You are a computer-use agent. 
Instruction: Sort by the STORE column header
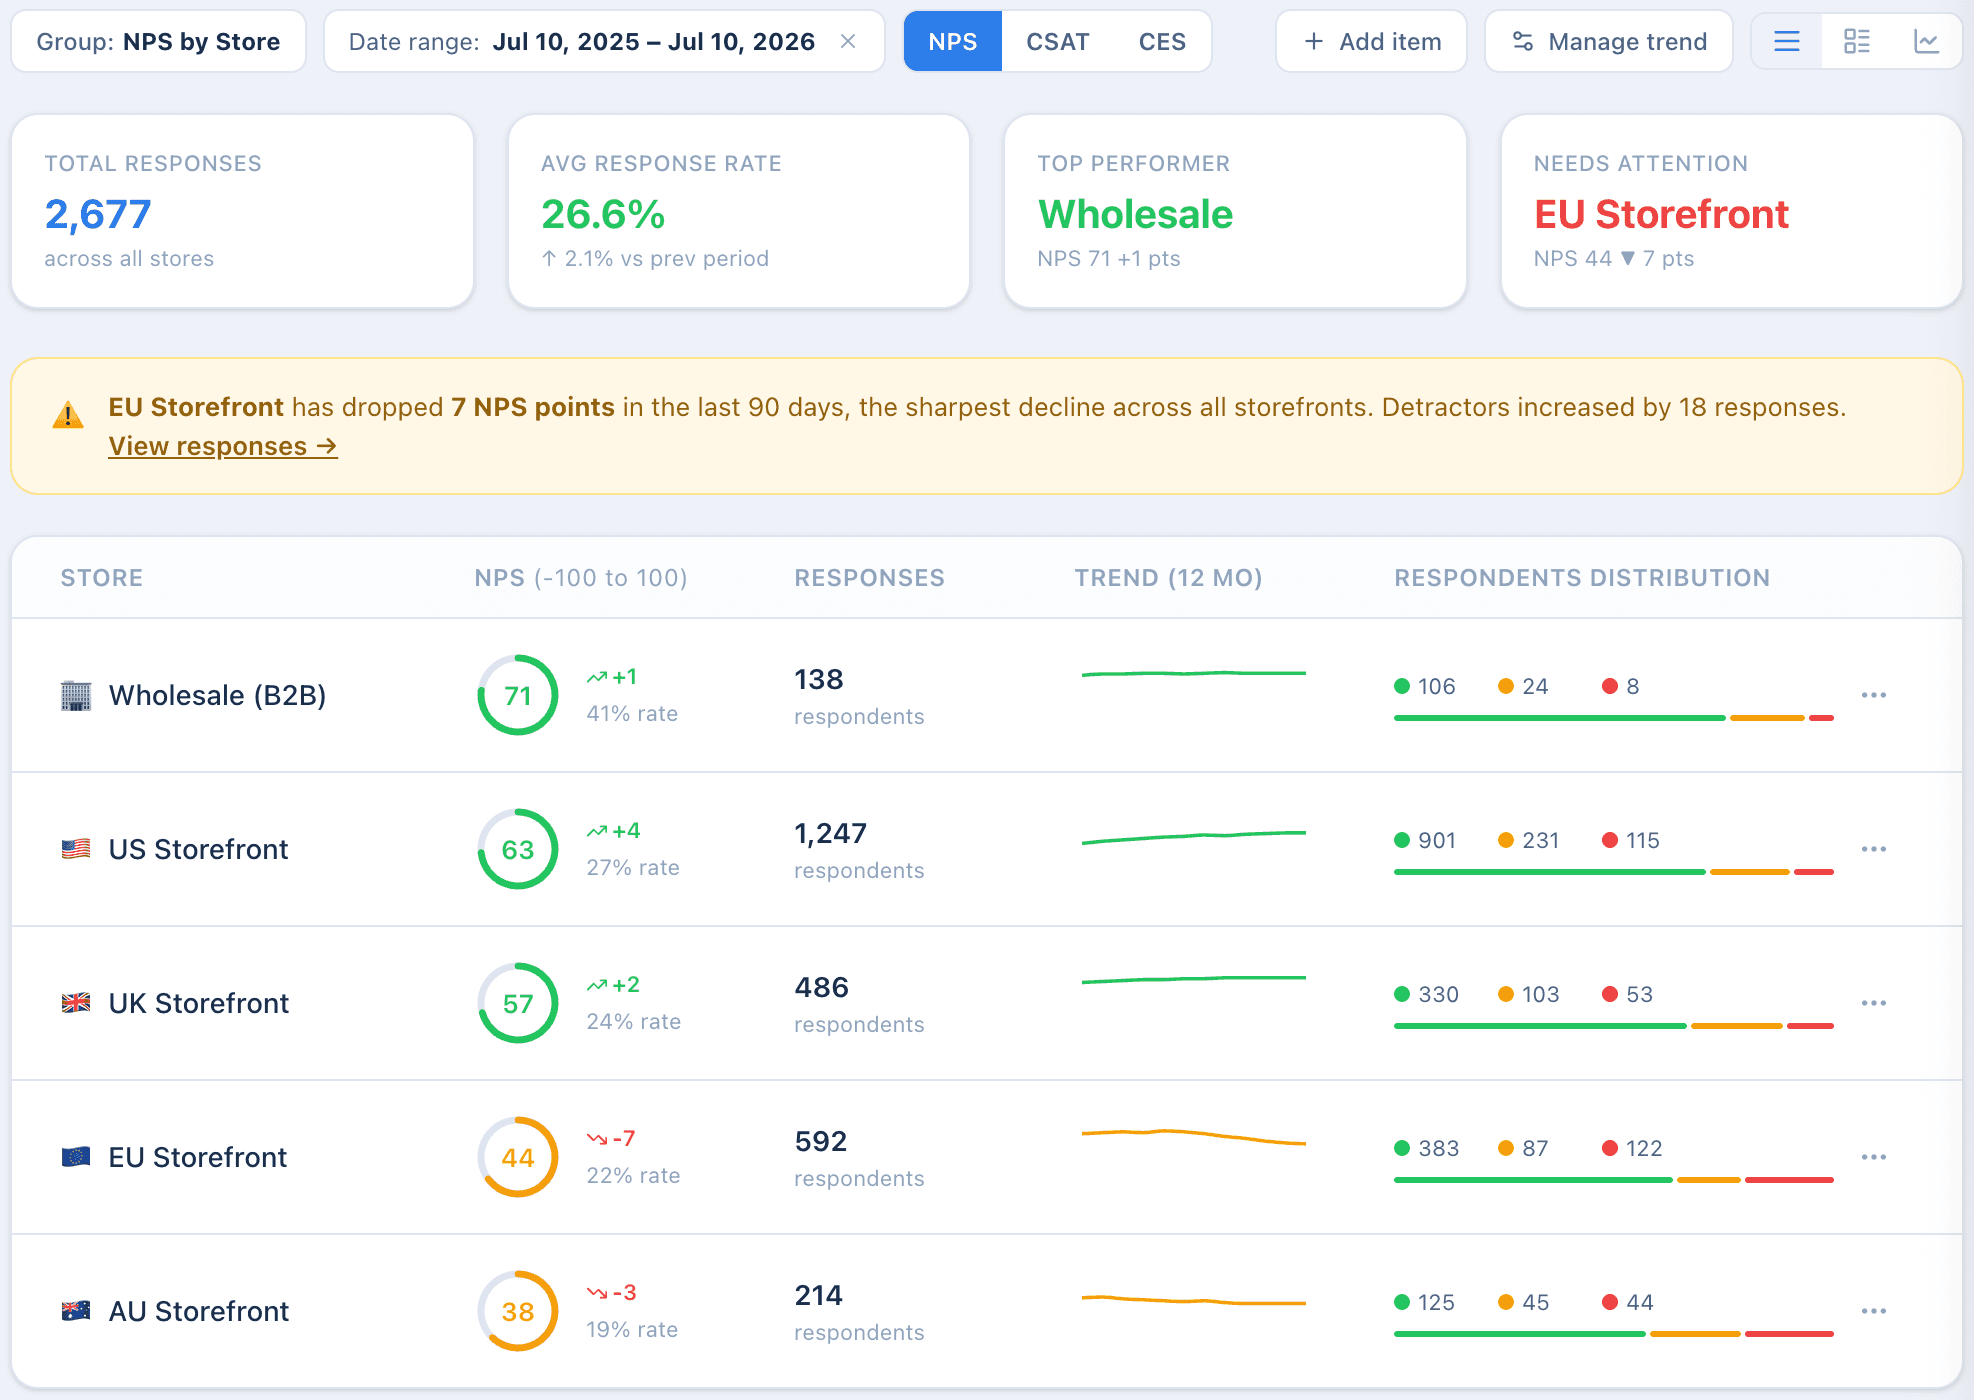102,578
